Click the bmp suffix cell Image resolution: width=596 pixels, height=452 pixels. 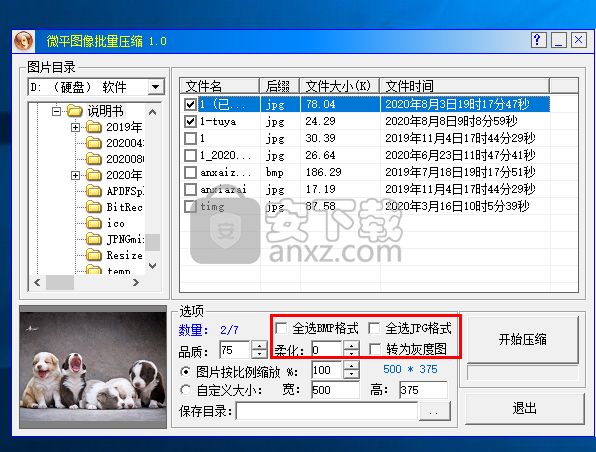pyautogui.click(x=274, y=173)
